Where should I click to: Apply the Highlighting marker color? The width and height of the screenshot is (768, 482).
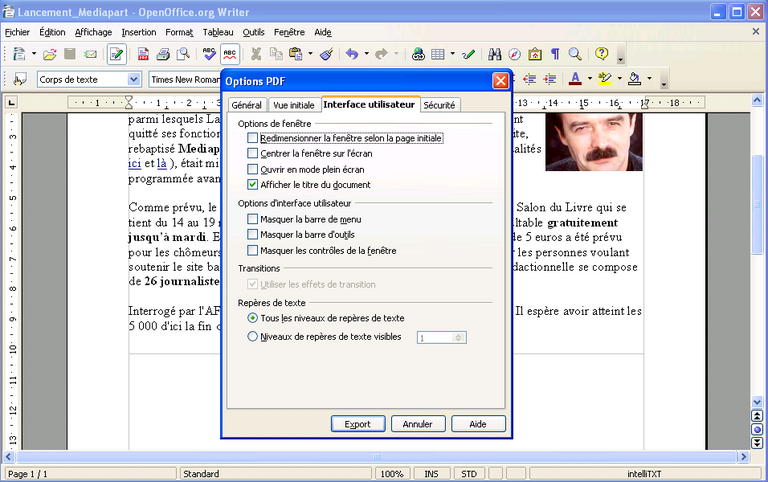click(605, 79)
